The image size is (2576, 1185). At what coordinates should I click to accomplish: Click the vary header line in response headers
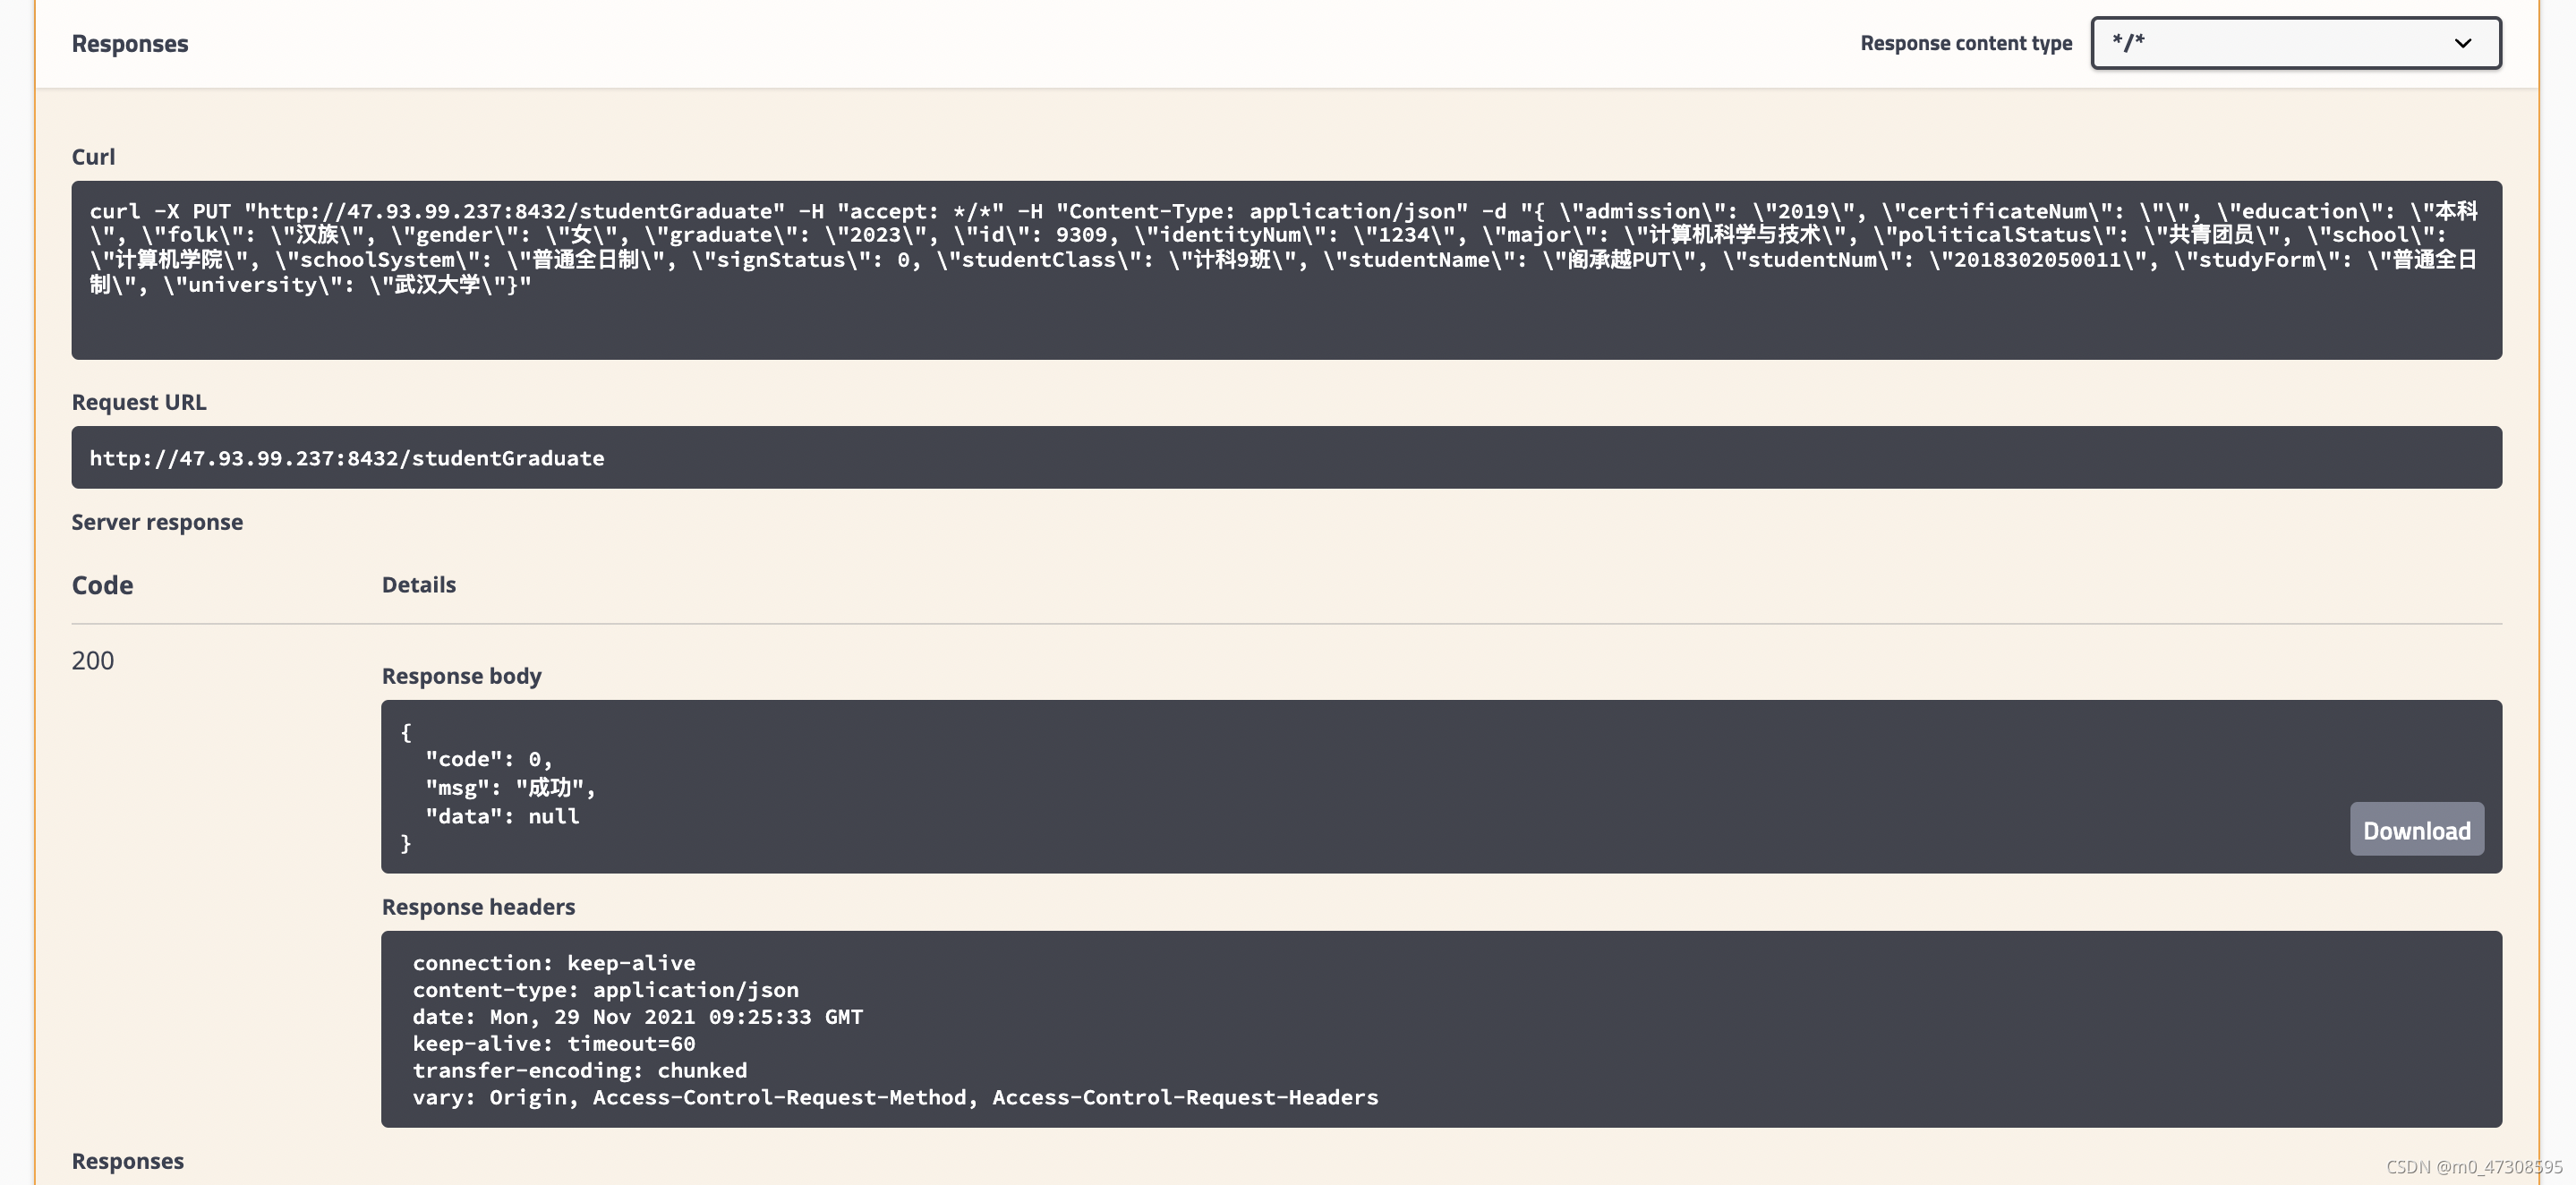point(895,1097)
